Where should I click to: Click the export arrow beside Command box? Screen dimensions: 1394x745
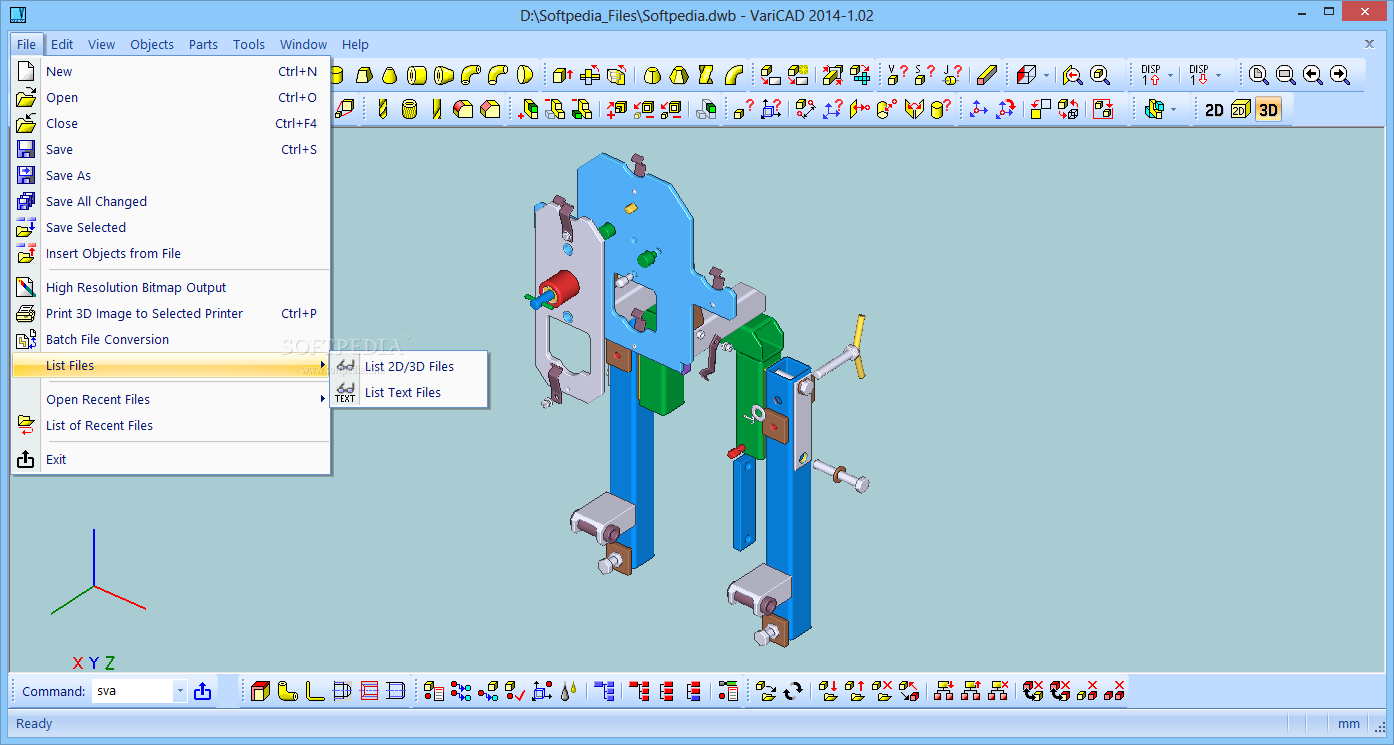[x=203, y=691]
